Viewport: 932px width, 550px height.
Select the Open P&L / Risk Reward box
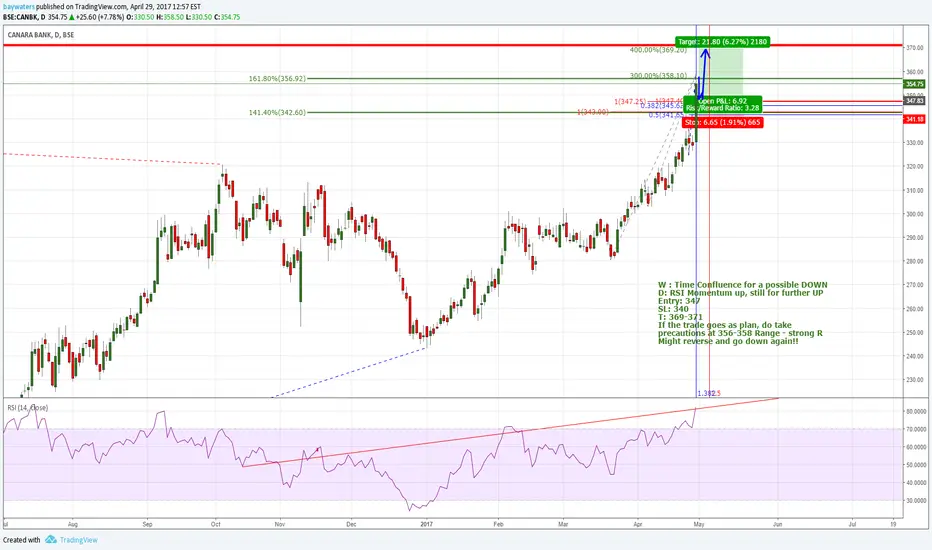pos(722,105)
